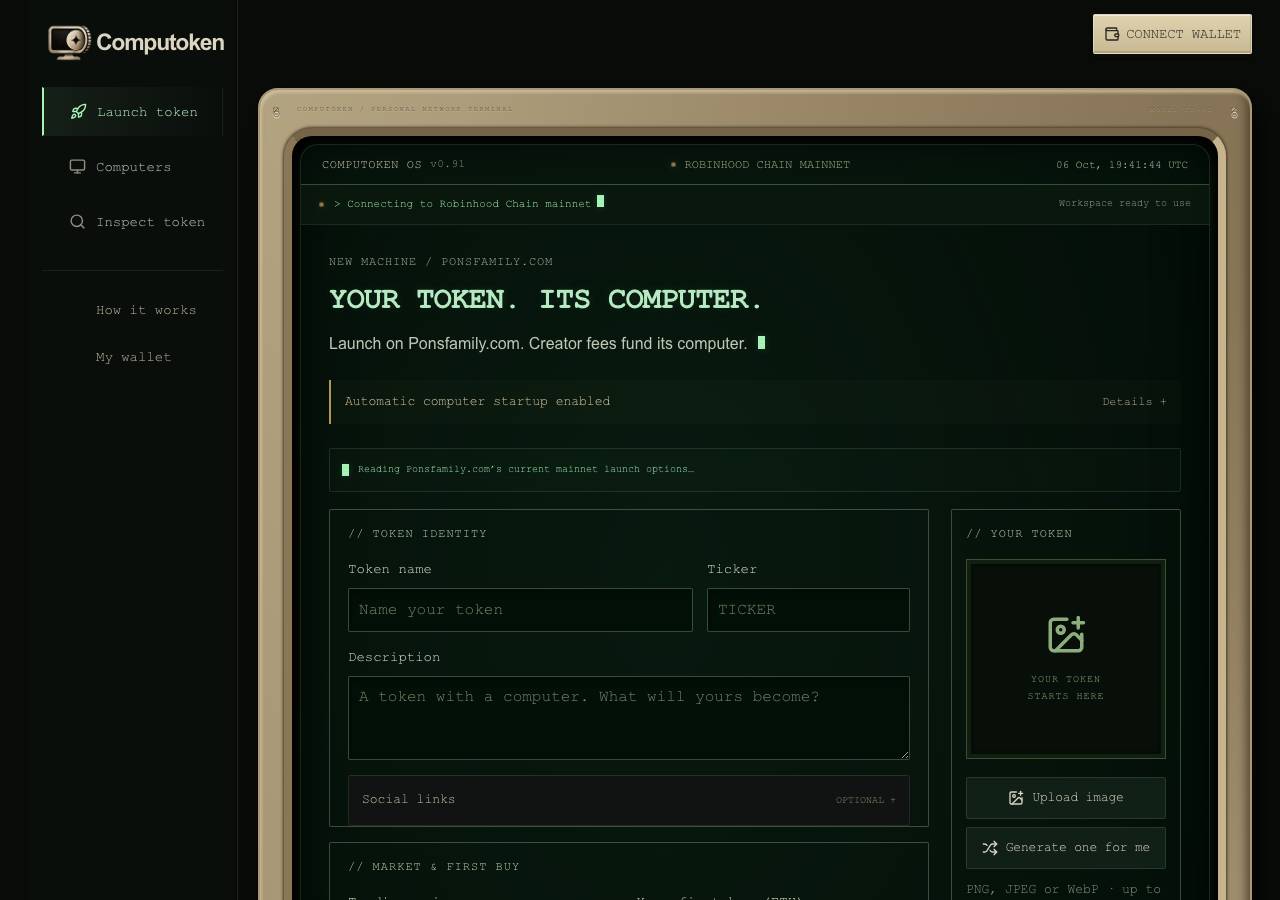
Task: Click the magnifier icon beside Inspect token
Action: point(77,222)
